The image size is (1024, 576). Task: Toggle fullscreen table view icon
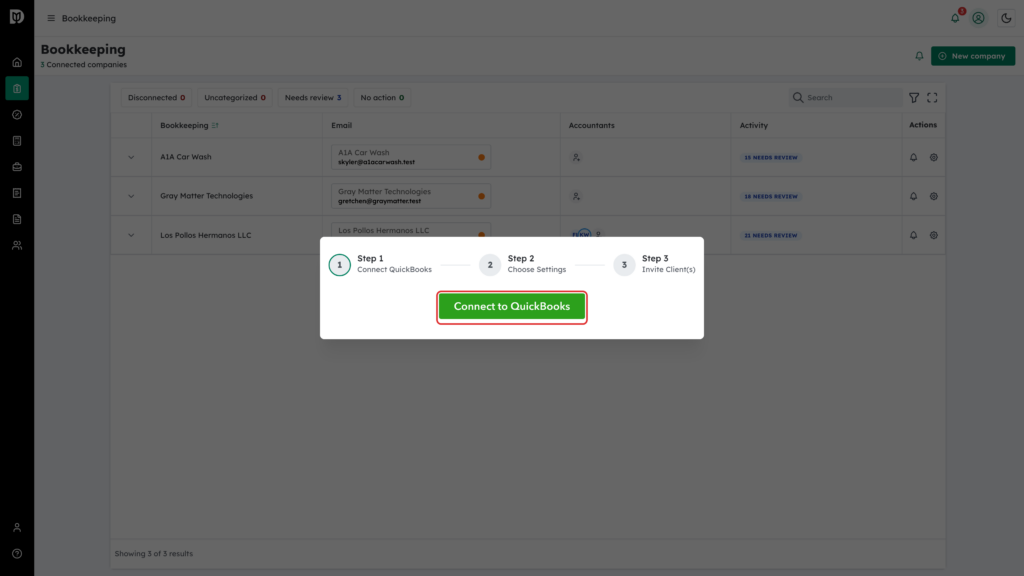point(932,97)
